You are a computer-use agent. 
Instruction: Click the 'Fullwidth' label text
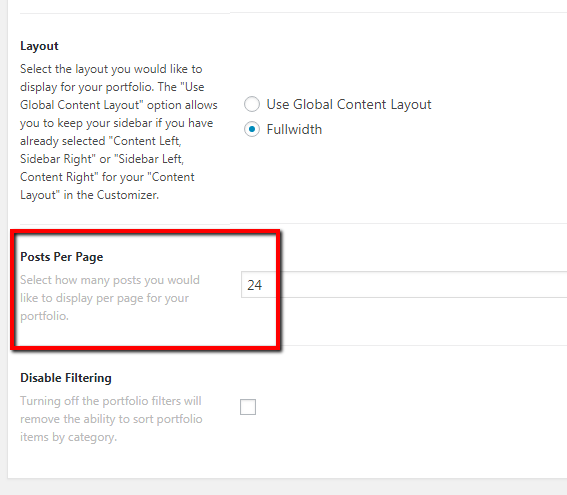point(294,129)
